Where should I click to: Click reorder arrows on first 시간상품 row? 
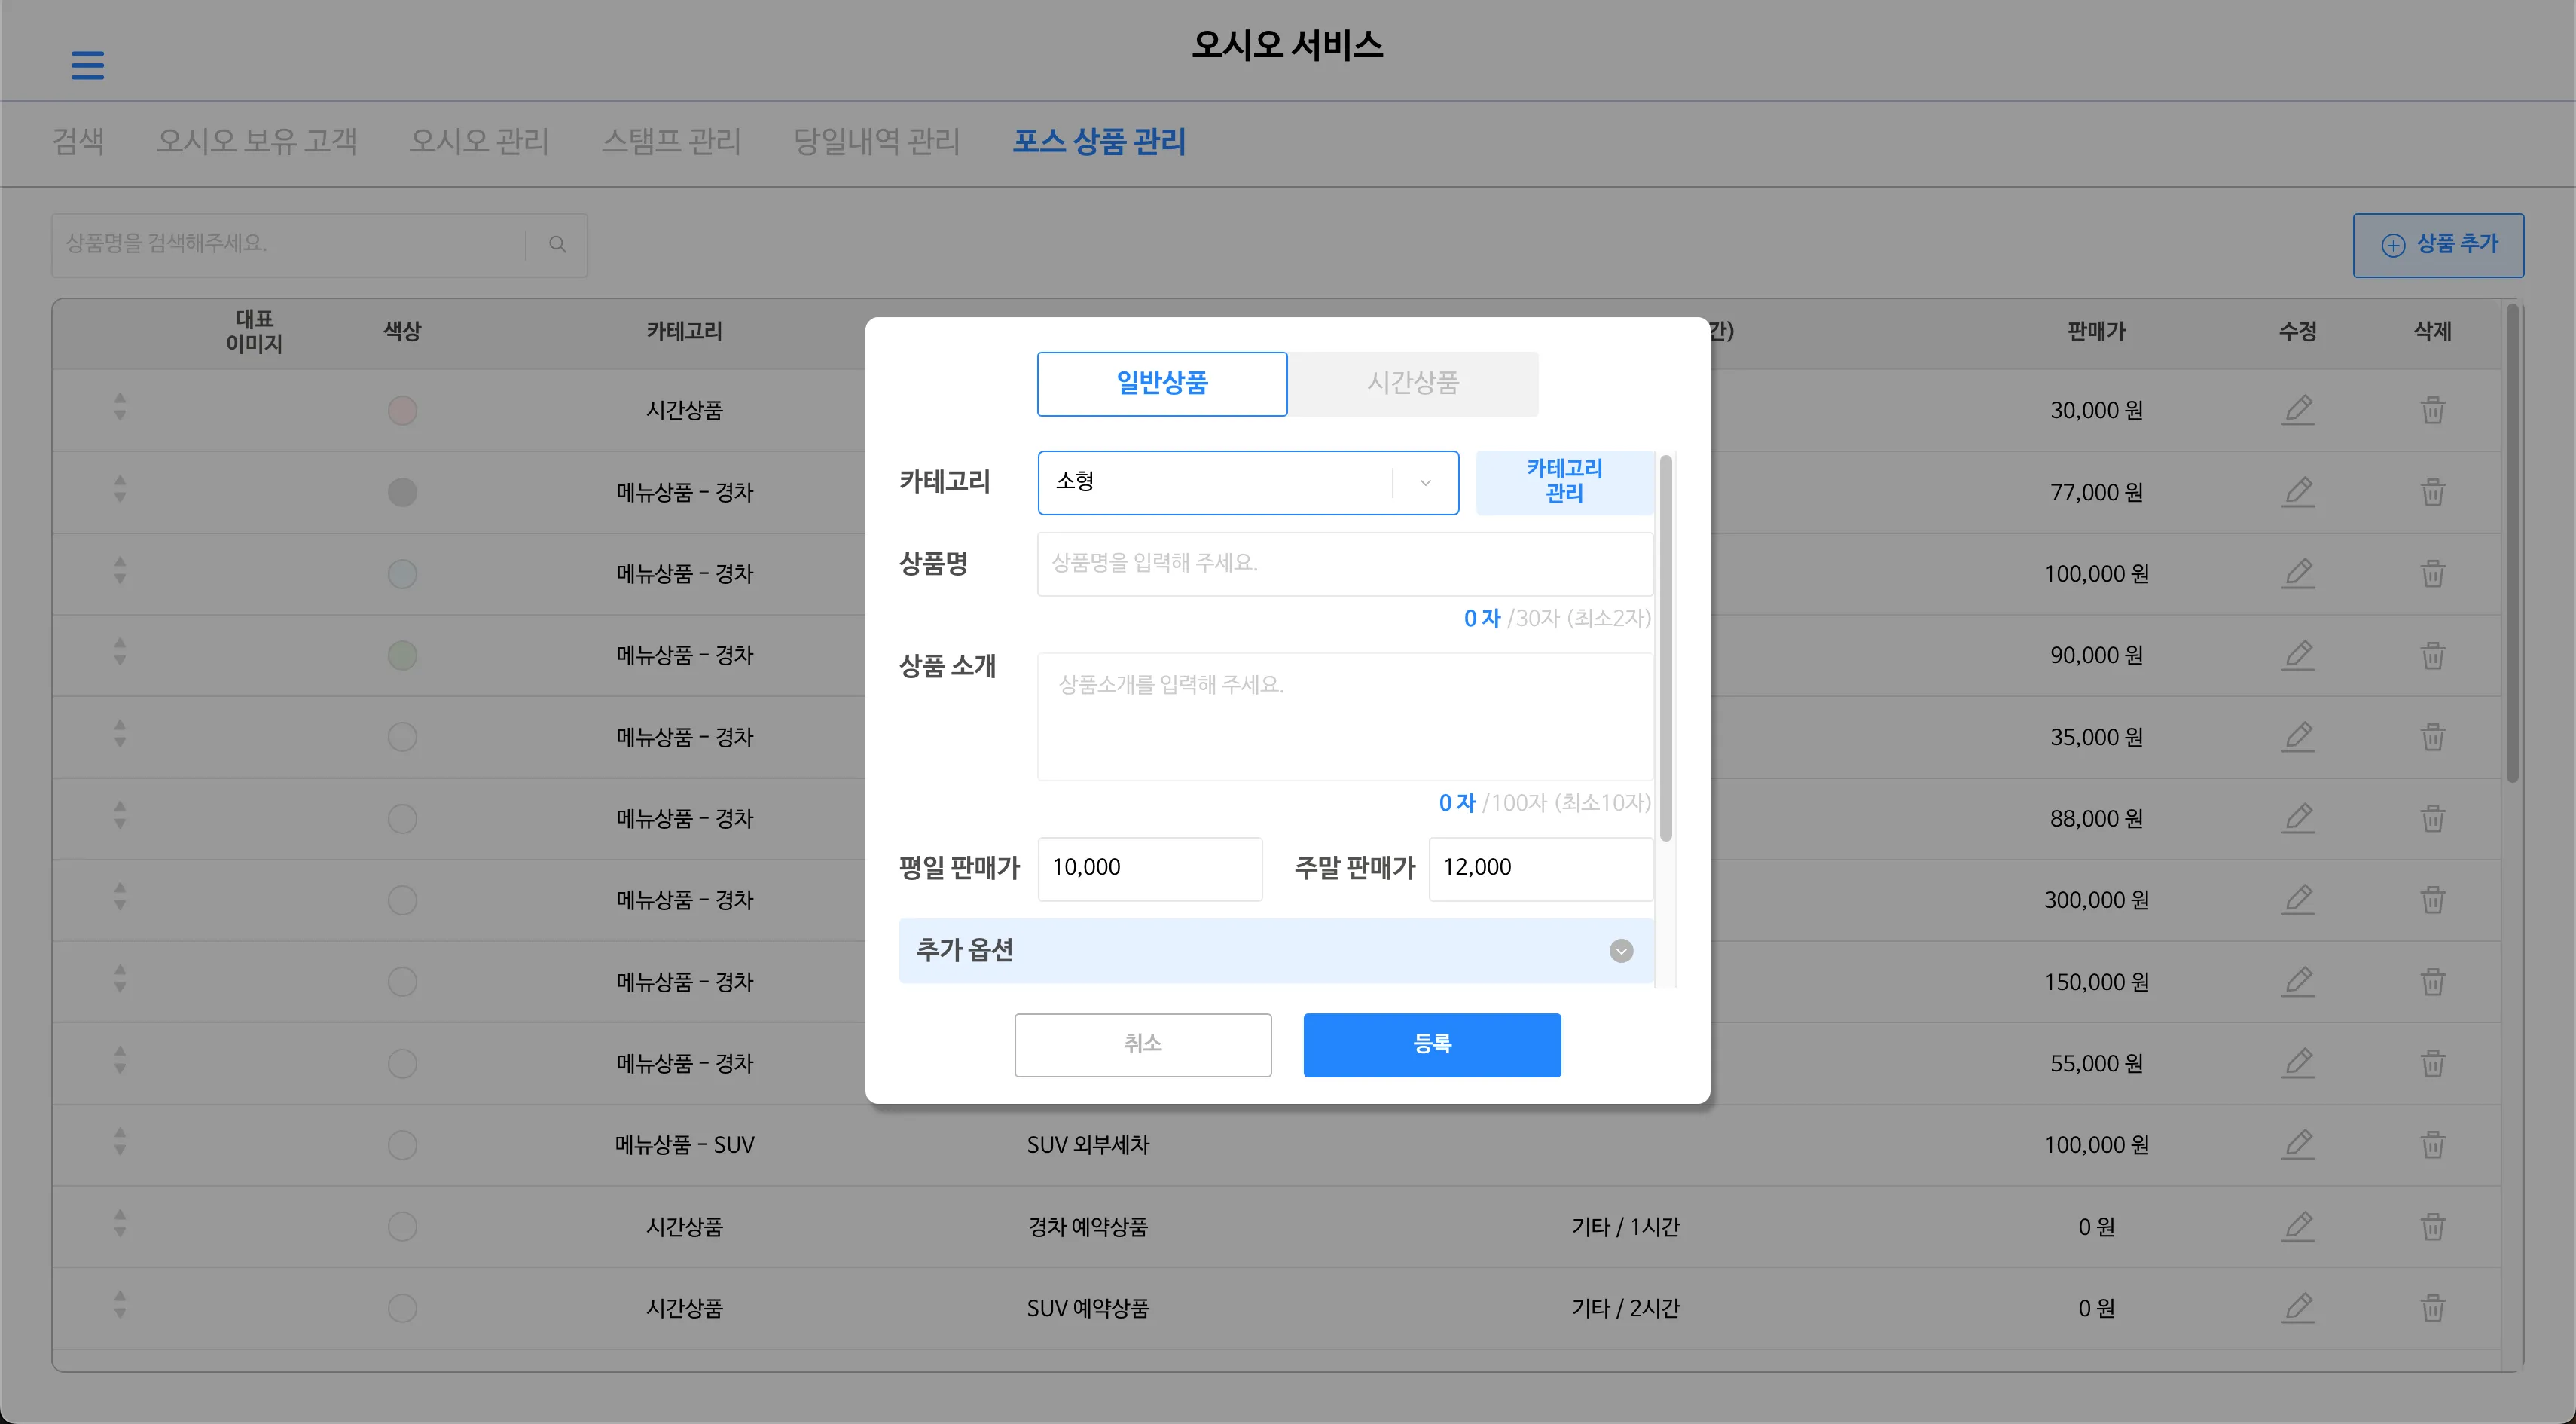point(120,406)
